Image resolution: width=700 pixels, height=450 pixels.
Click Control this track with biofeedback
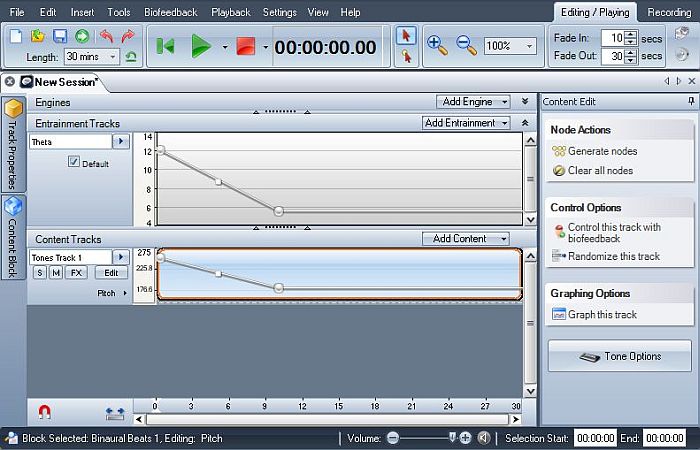[606, 233]
